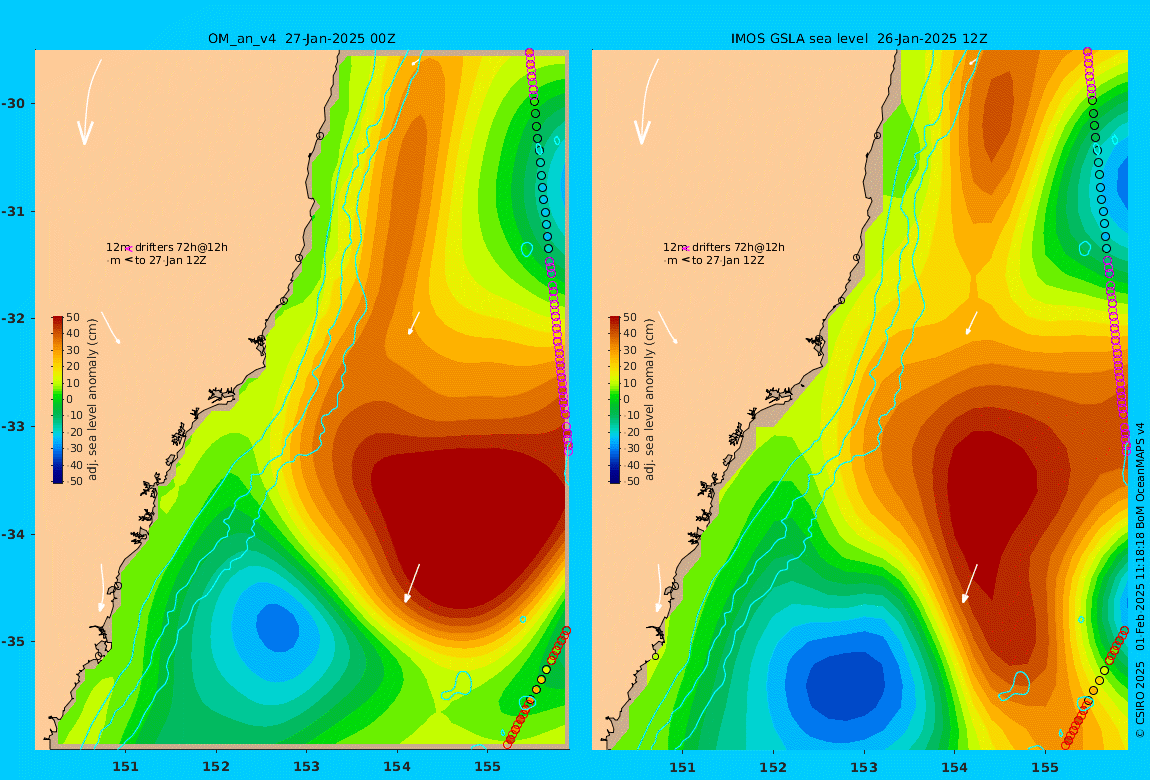The height and width of the screenshot is (780, 1150).
Task: Click longitude 153 under the left map
Action: click(x=307, y=767)
